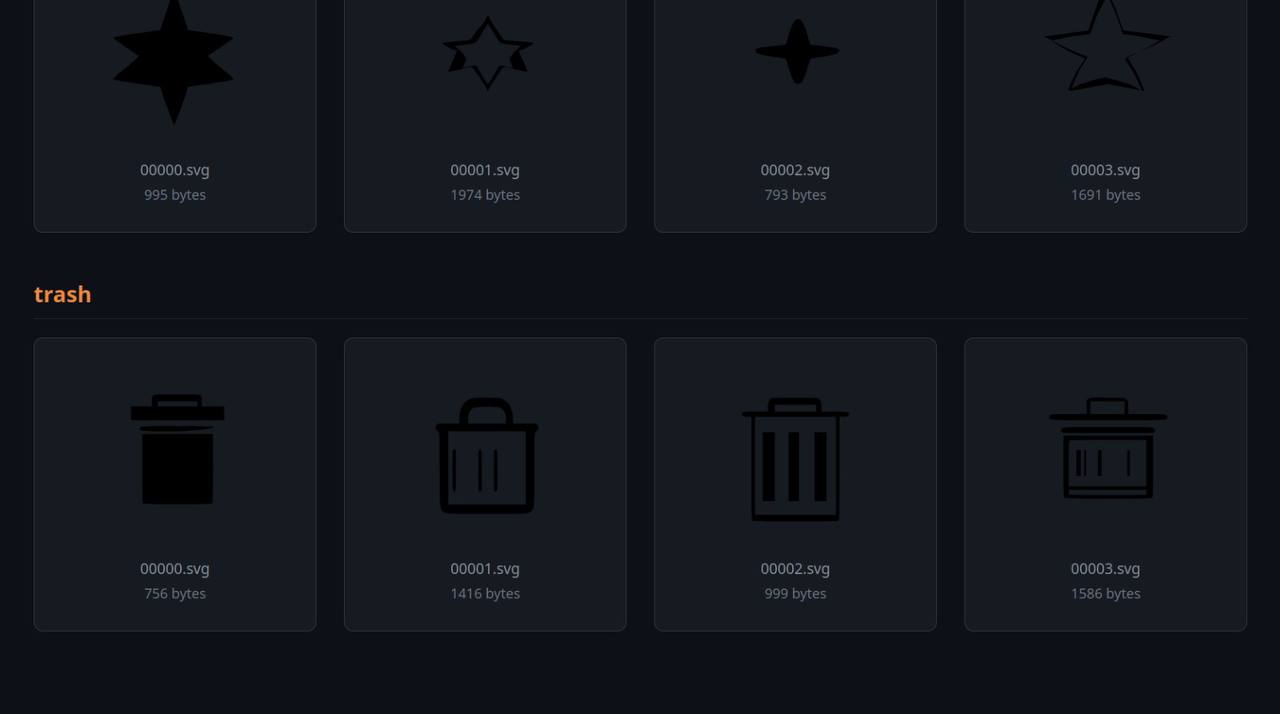
Task: Select the five-pointed outline star icon
Action: (1107, 46)
